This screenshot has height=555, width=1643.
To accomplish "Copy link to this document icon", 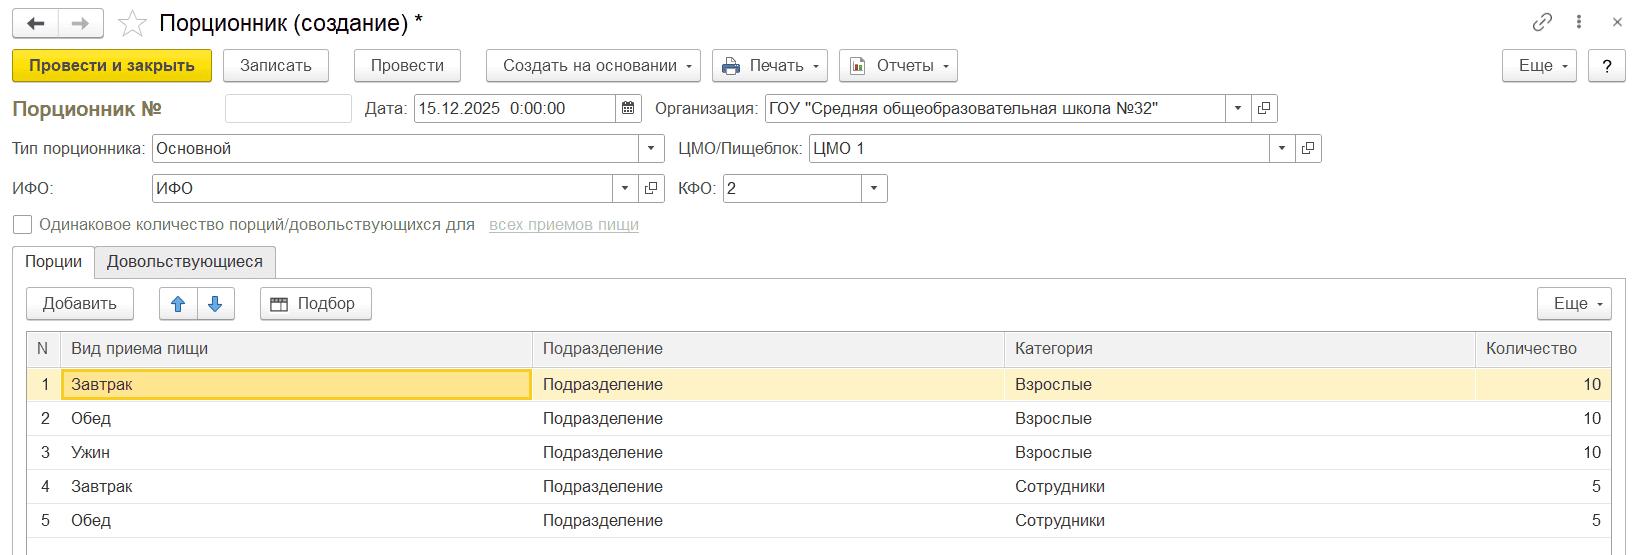I will click(x=1542, y=22).
